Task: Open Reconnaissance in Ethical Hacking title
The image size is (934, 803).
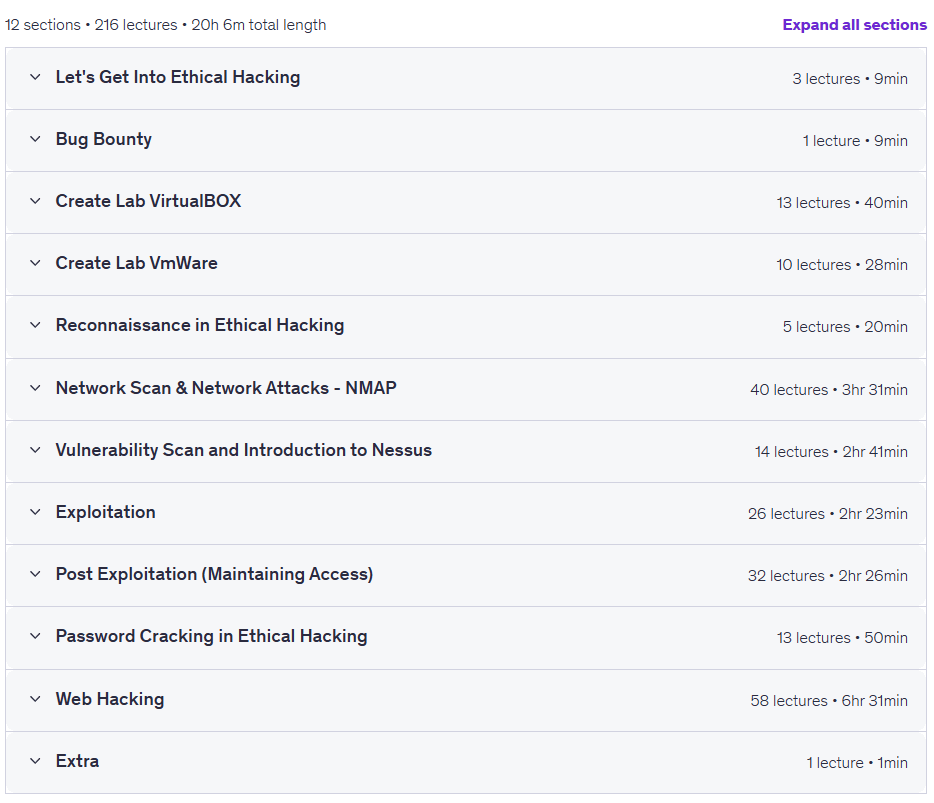Action: click(200, 325)
